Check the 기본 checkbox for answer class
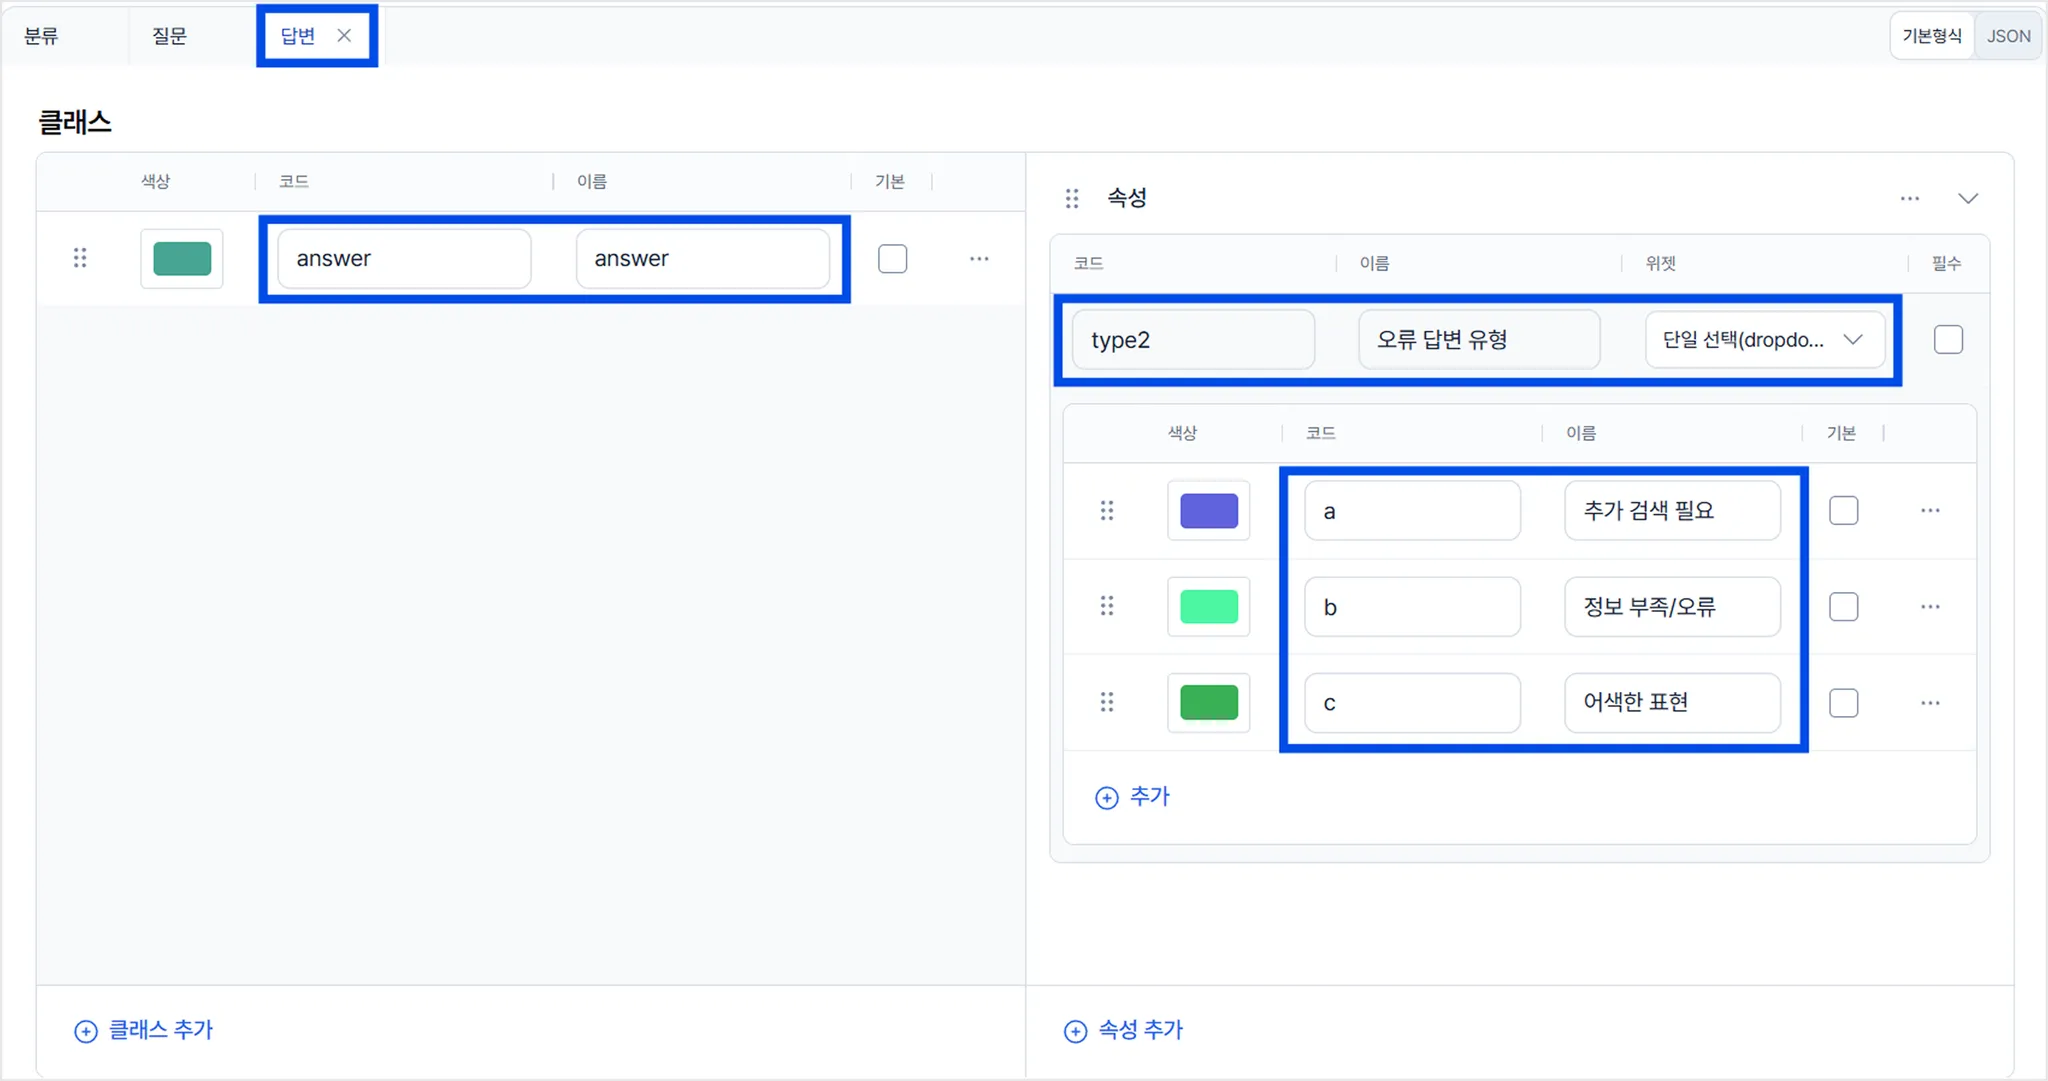Viewport: 2048px width, 1081px height. point(892,259)
